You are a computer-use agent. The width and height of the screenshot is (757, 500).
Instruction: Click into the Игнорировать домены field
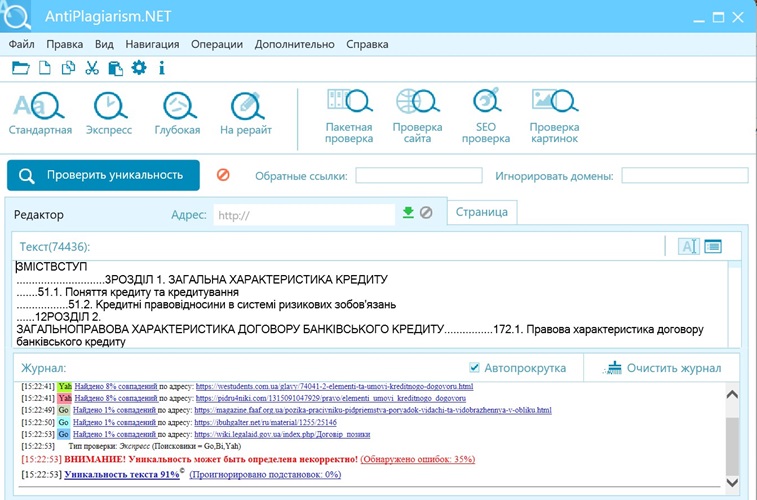coord(685,175)
